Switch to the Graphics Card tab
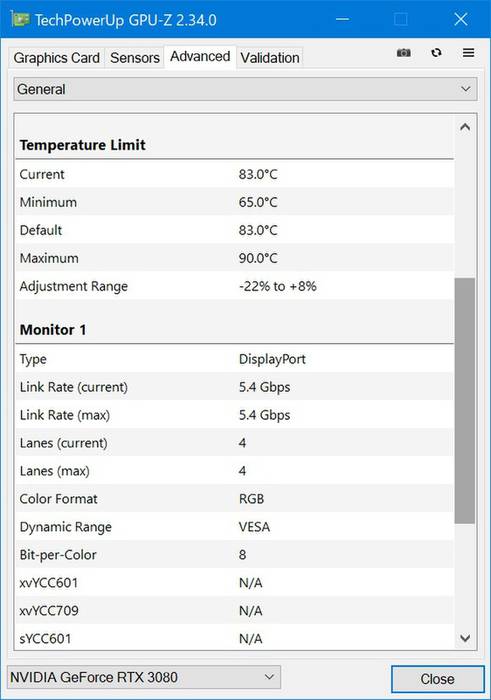Image resolution: width=491 pixels, height=700 pixels. [x=56, y=58]
